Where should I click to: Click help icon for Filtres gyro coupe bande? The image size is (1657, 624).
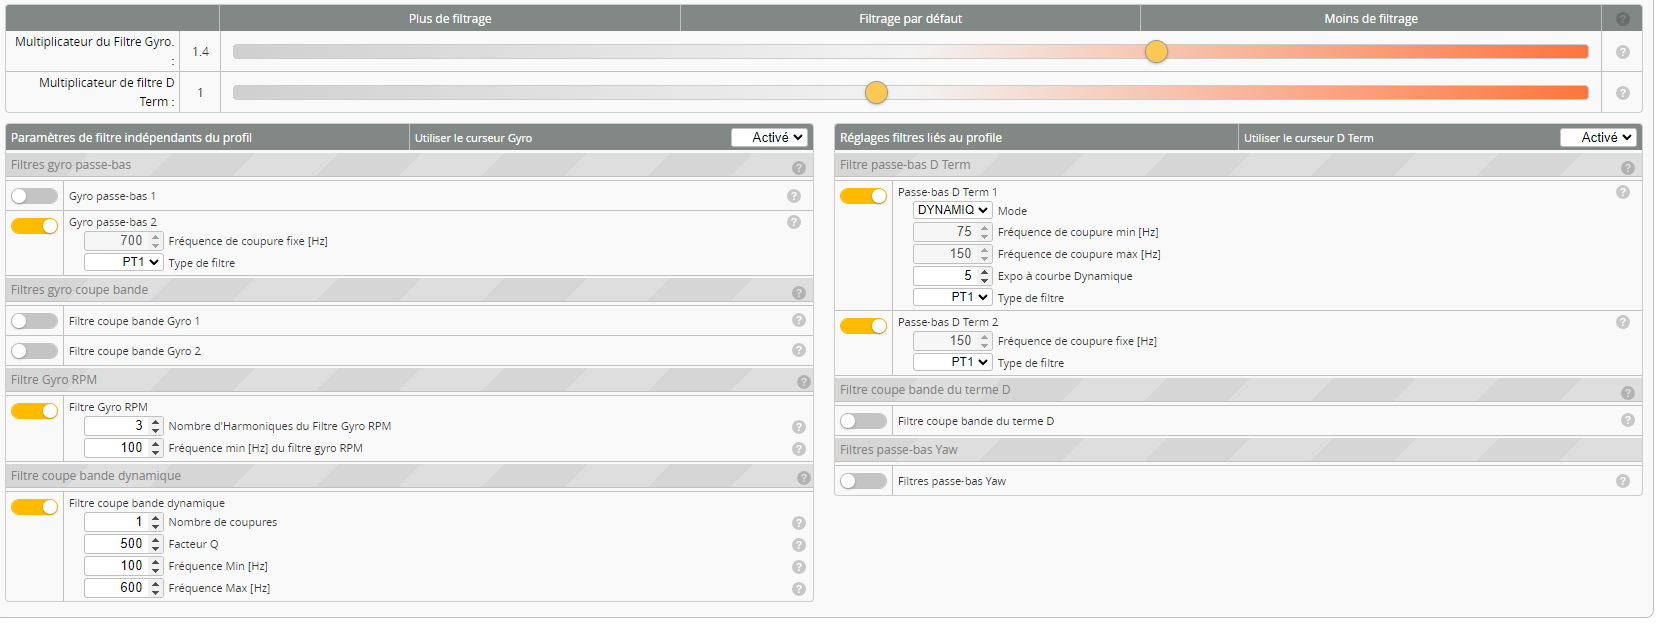tap(798, 293)
